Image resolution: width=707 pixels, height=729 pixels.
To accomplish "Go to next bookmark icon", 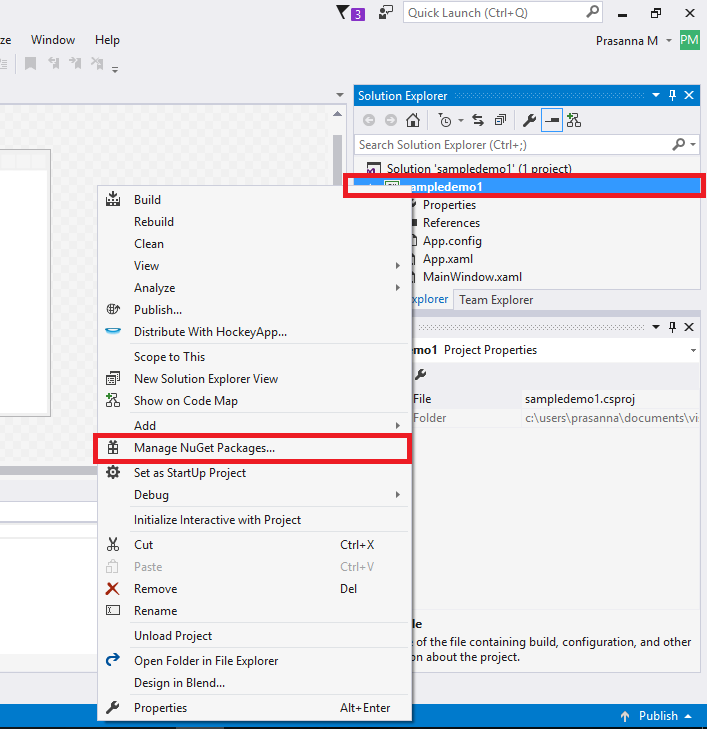I will coord(75,63).
